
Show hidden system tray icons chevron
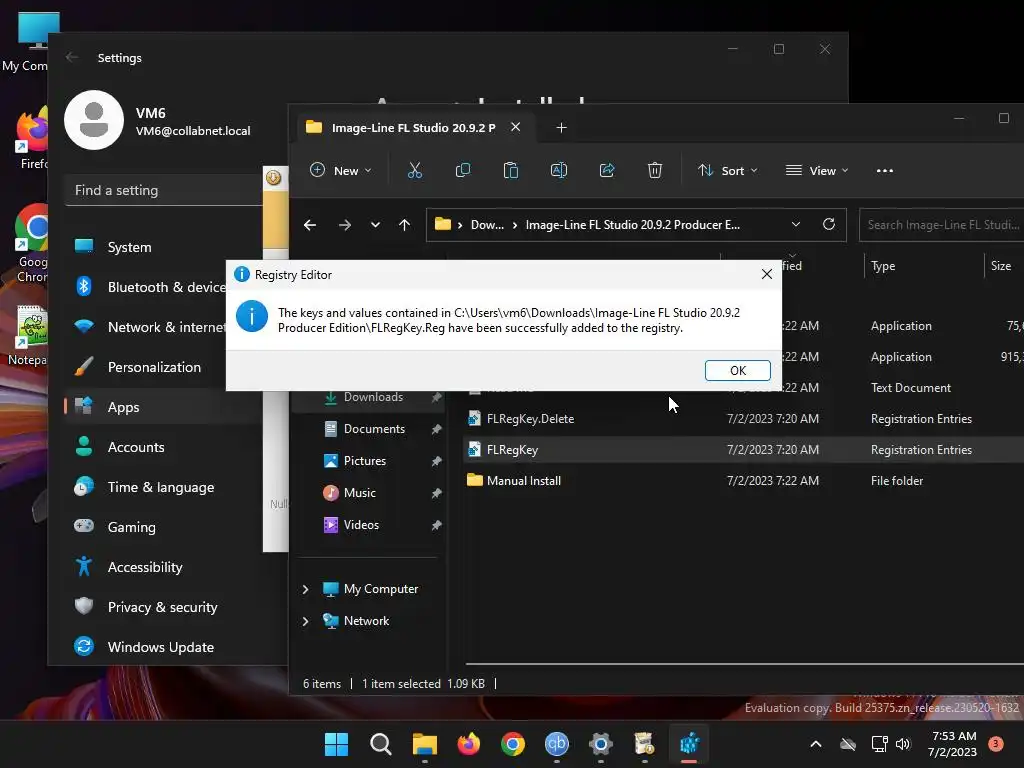click(x=816, y=744)
